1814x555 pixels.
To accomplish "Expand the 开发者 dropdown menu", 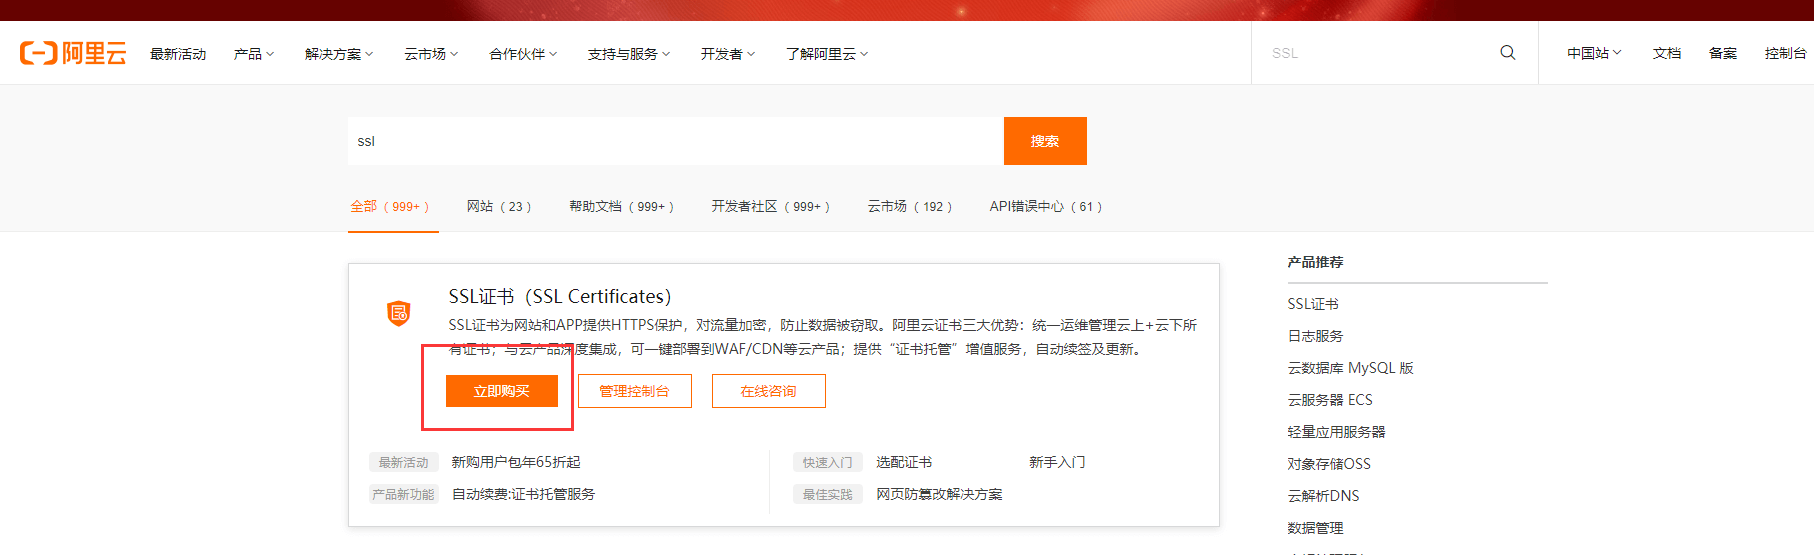I will click(728, 54).
